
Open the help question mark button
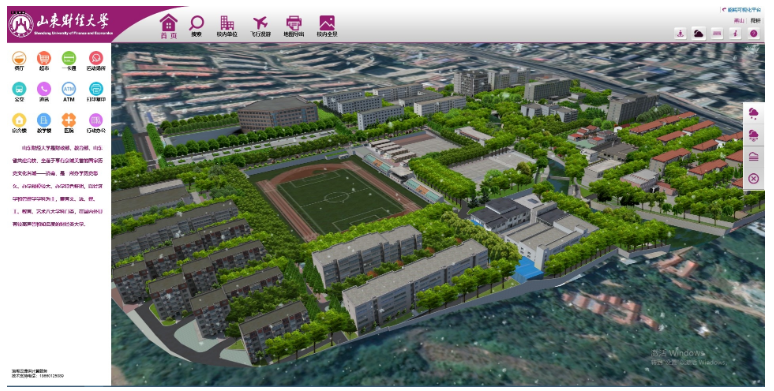click(x=754, y=34)
